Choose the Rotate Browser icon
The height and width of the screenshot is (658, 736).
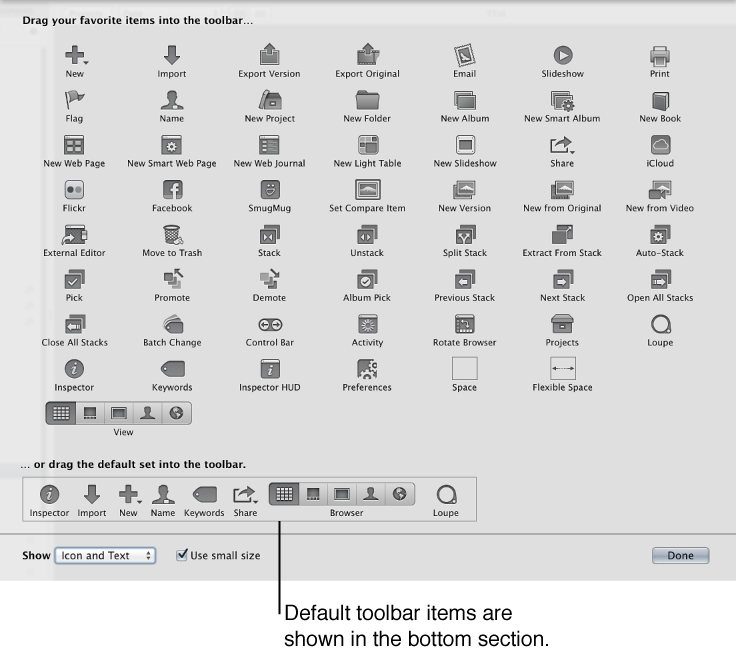(465, 324)
